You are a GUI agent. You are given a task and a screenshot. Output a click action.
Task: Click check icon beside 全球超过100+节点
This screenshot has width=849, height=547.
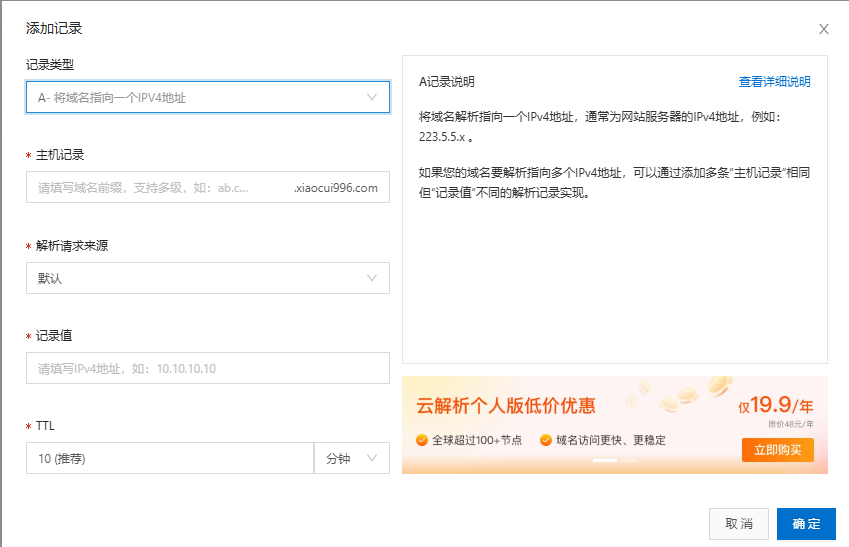click(422, 440)
